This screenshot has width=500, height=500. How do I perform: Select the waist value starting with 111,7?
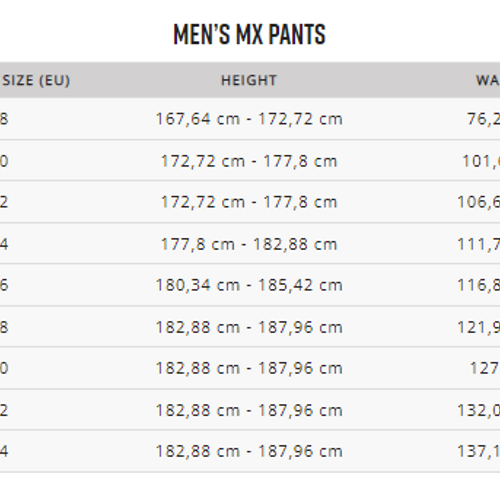tap(479, 244)
